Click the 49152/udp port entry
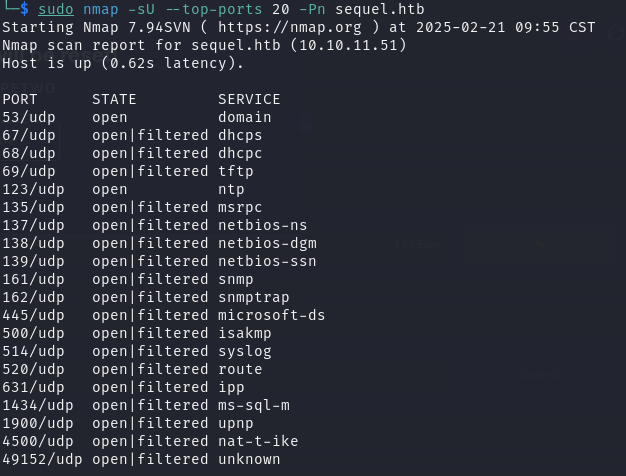The image size is (626, 476). pos(38,459)
